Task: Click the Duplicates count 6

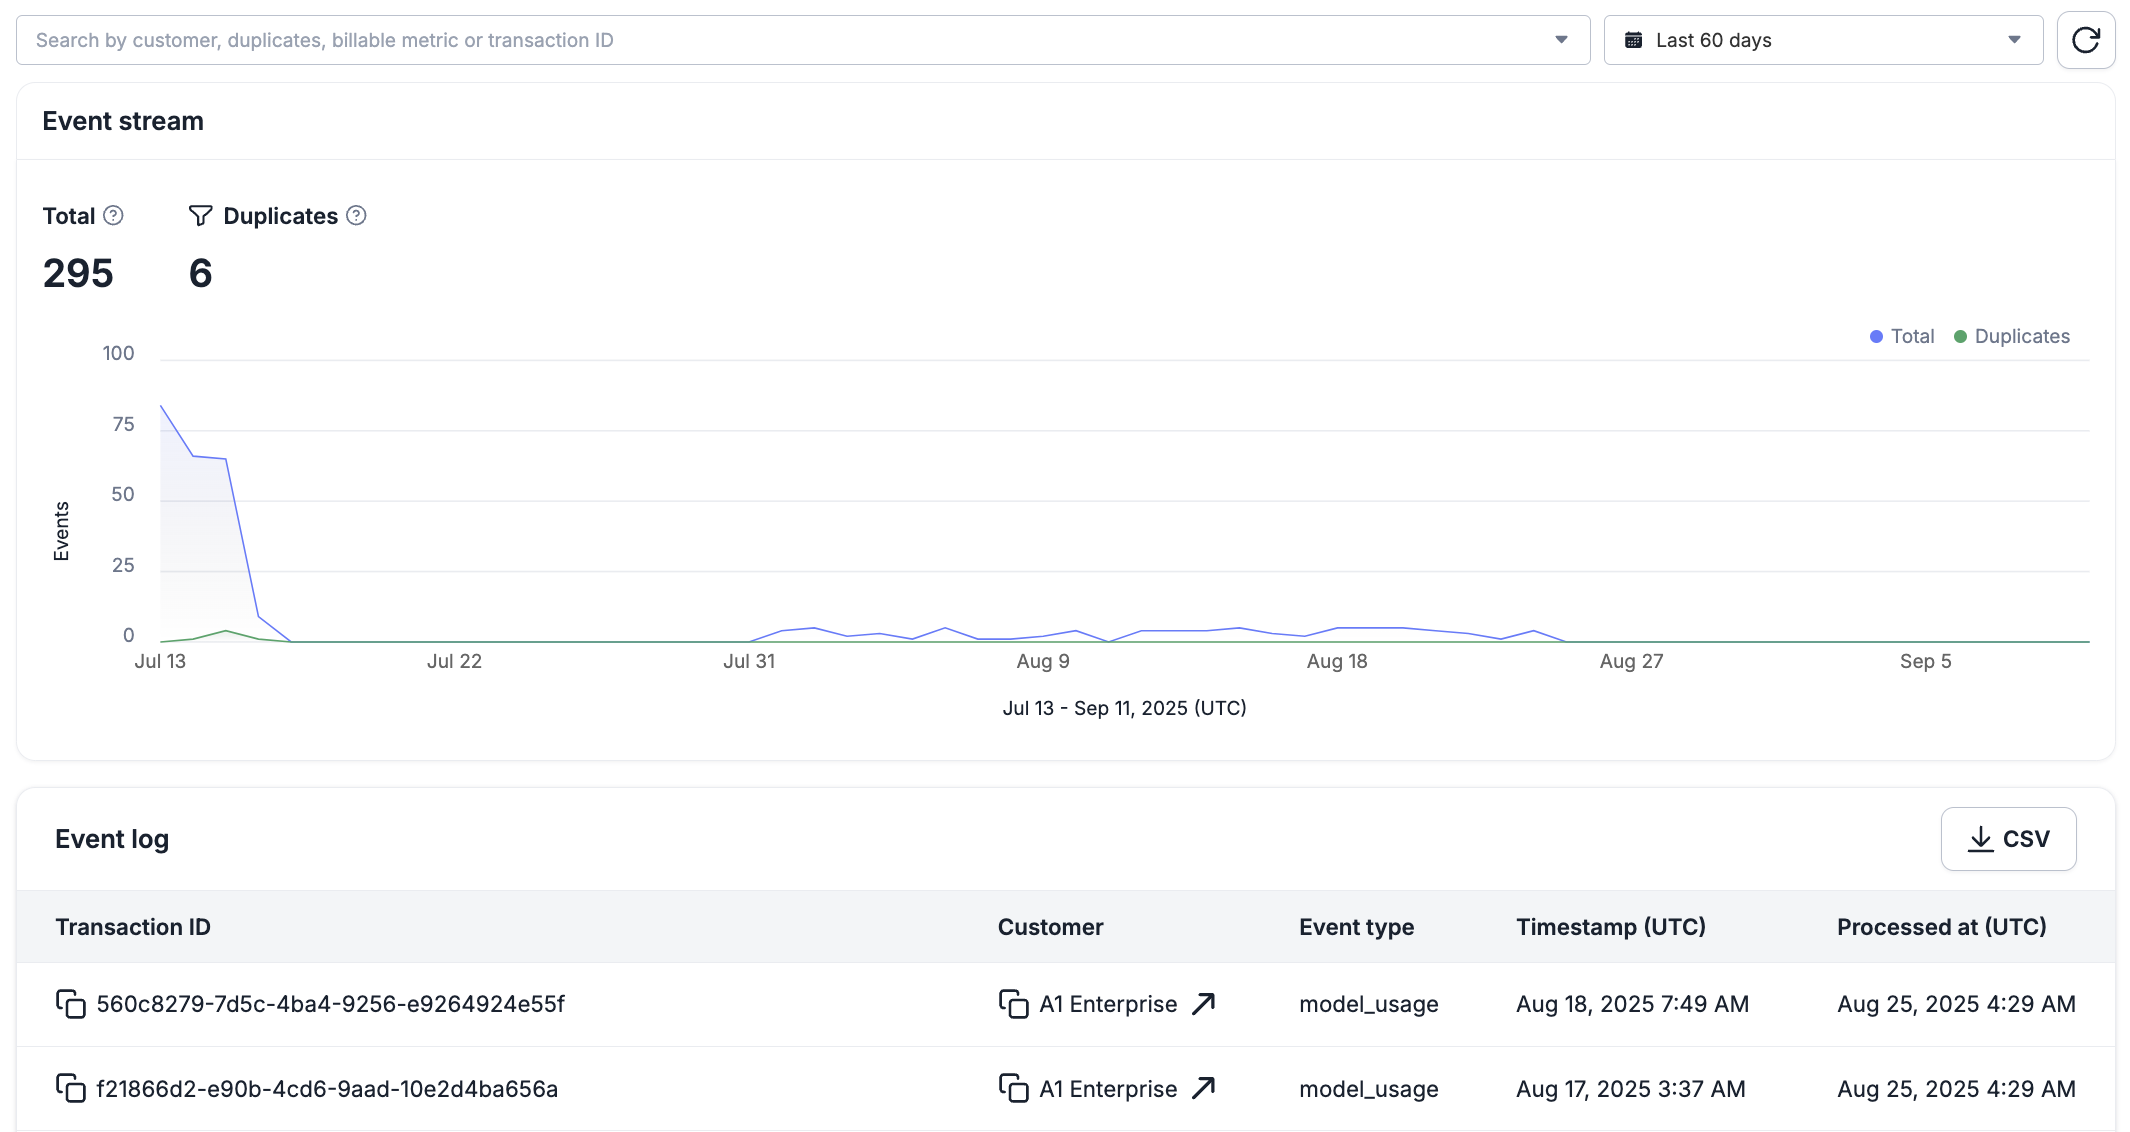Action: pos(200,273)
